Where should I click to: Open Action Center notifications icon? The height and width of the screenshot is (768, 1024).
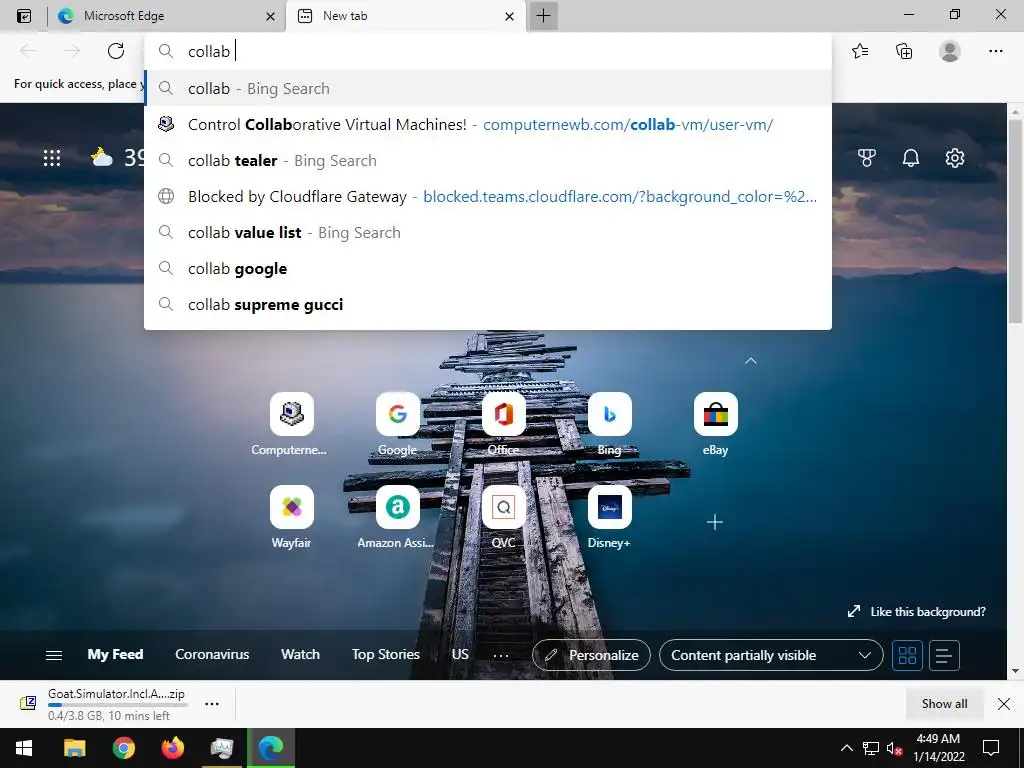[991, 748]
